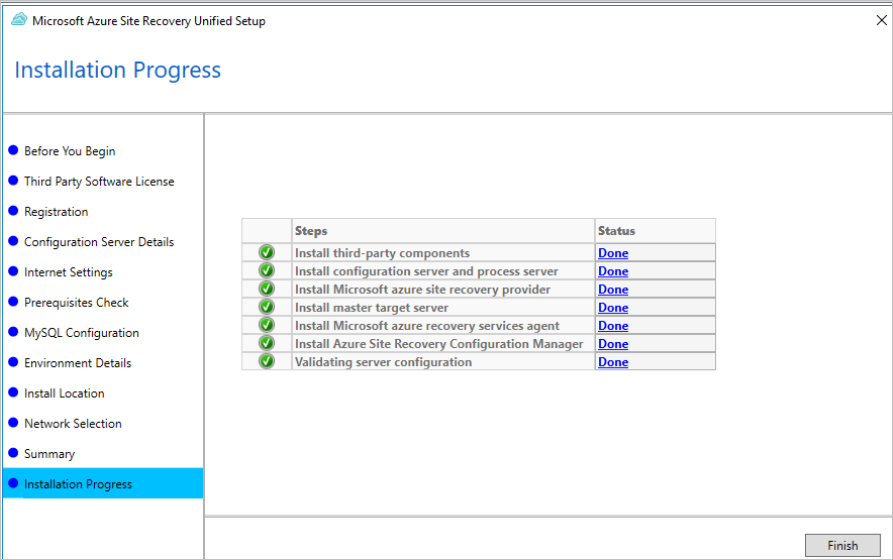The image size is (893, 560).
Task: Select Network Selection step
Action: click(x=73, y=423)
